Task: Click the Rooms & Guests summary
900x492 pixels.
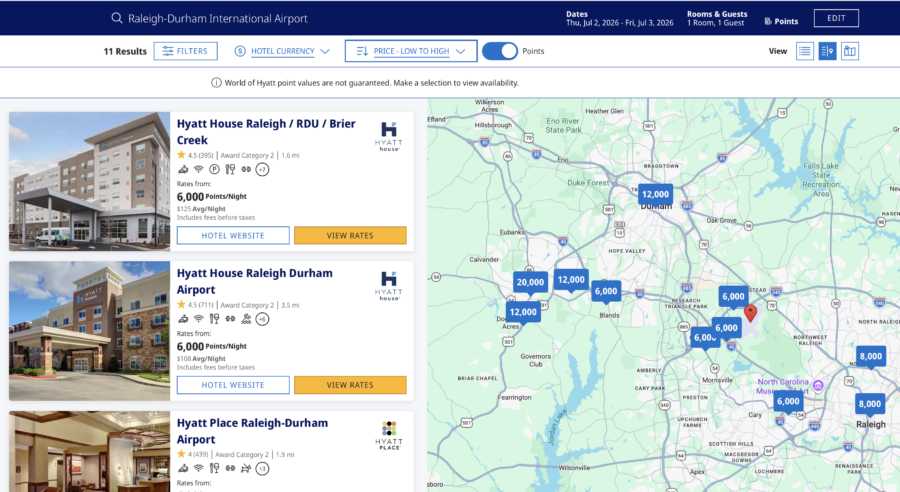Action: click(717, 18)
